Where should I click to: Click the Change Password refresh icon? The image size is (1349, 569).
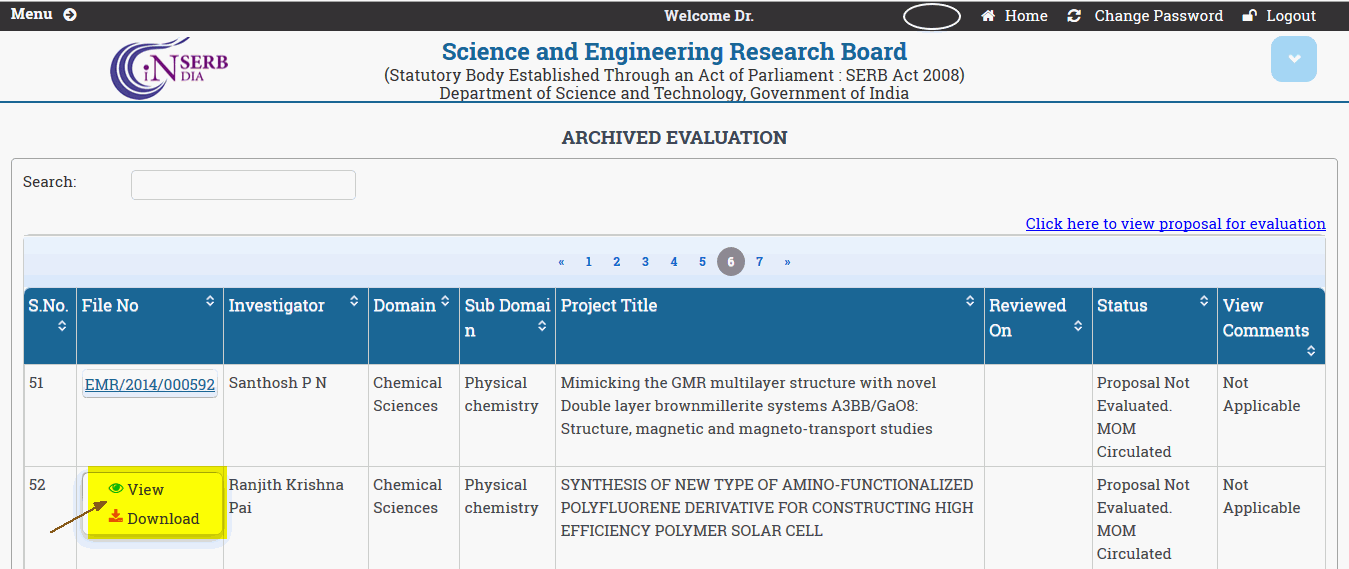click(x=1074, y=16)
